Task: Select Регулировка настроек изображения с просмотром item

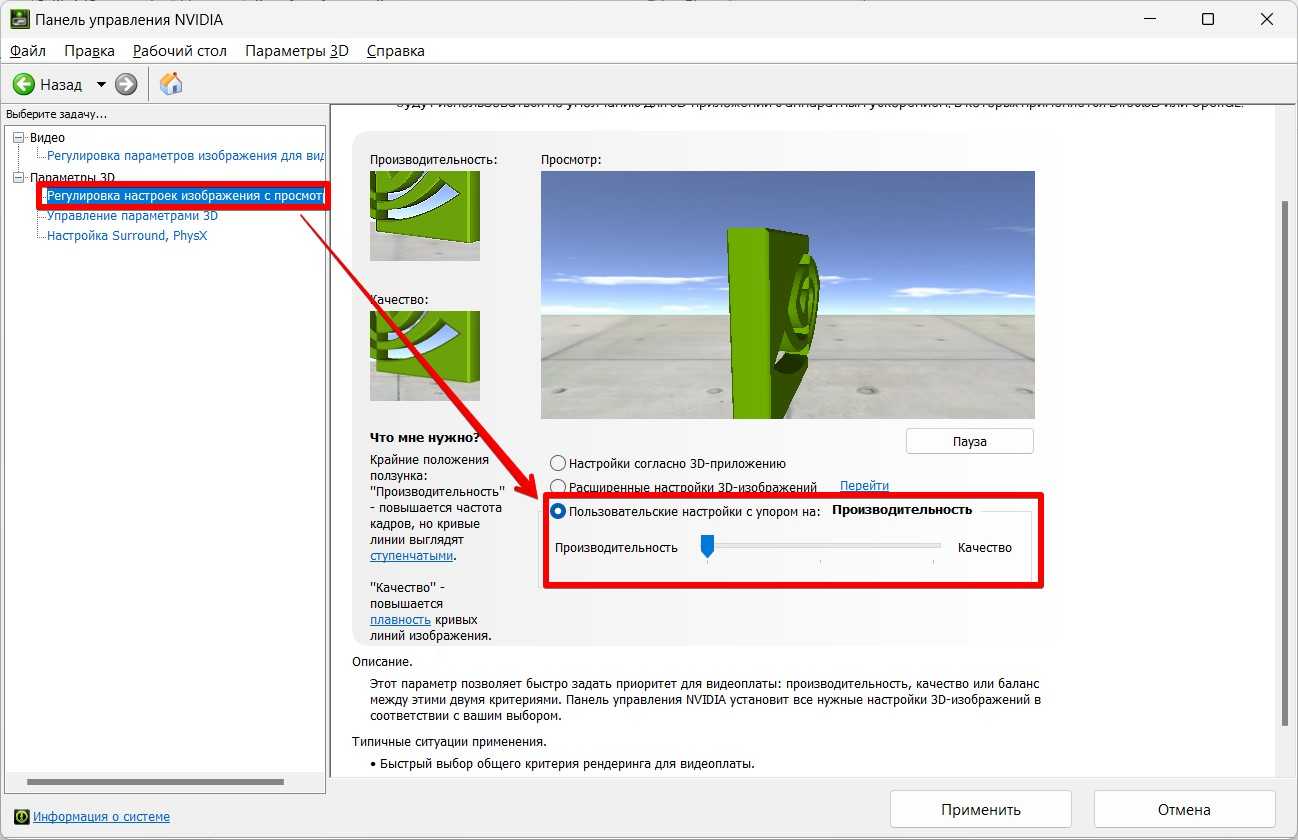Action: [x=184, y=196]
